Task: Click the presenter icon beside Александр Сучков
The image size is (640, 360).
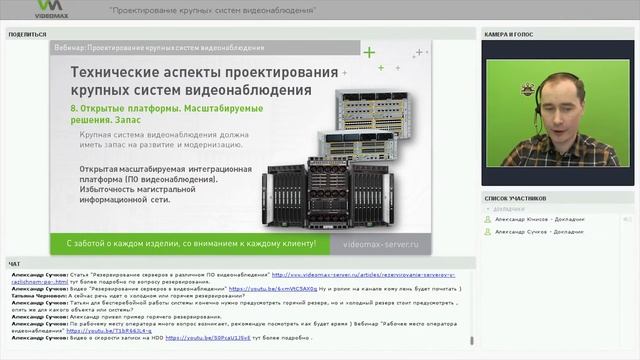Action: pos(487,232)
